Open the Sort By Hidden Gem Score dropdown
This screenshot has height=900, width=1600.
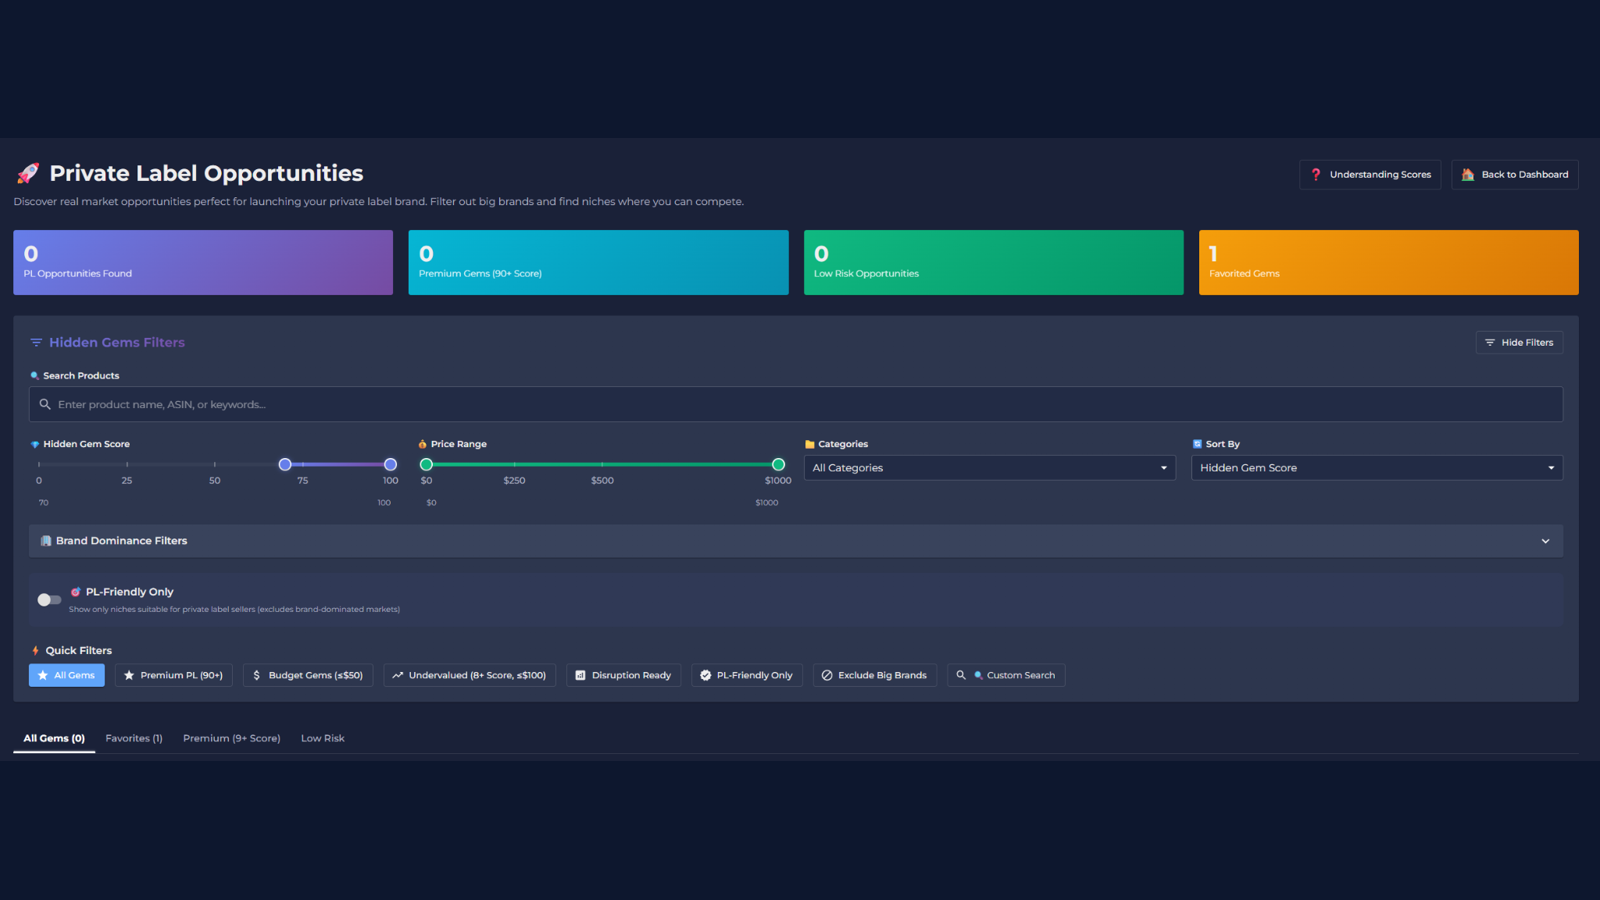point(1376,468)
